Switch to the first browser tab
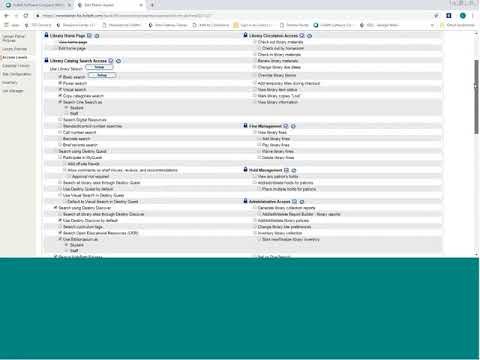The height and width of the screenshot is (360, 480). click(37, 5)
